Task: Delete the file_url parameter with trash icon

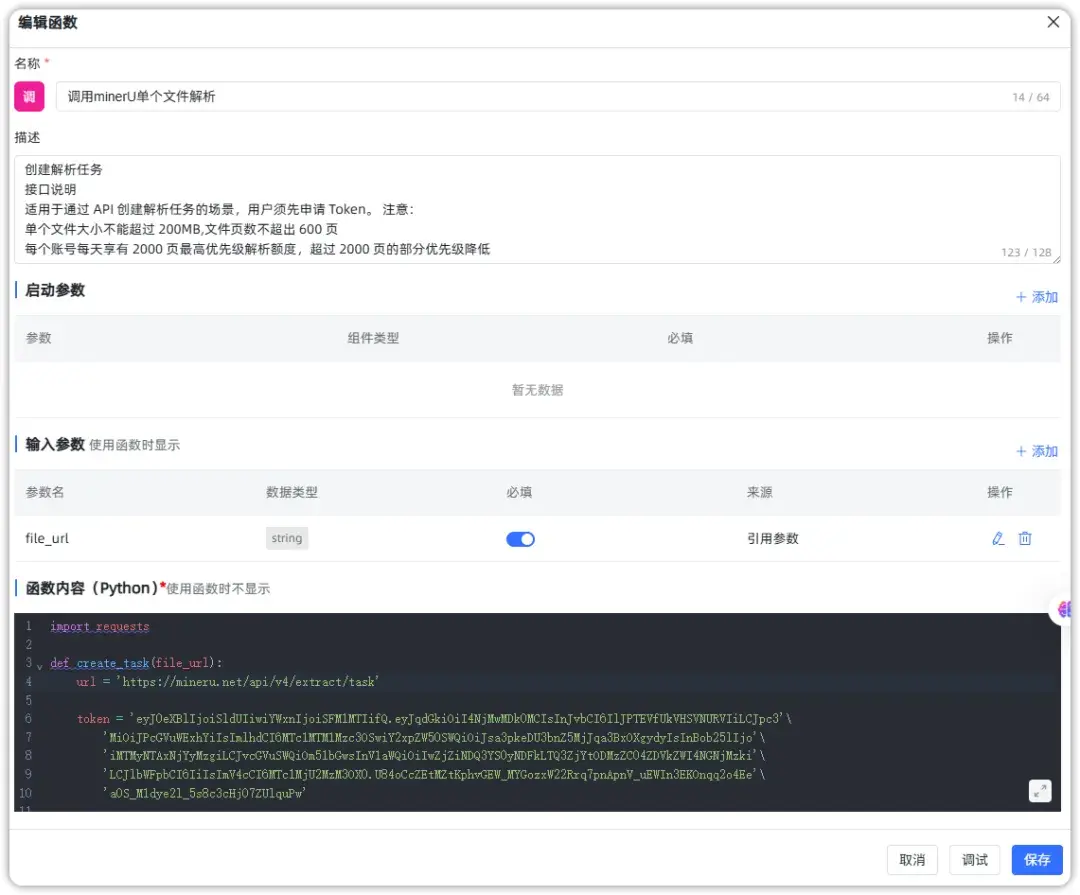Action: click(1024, 538)
